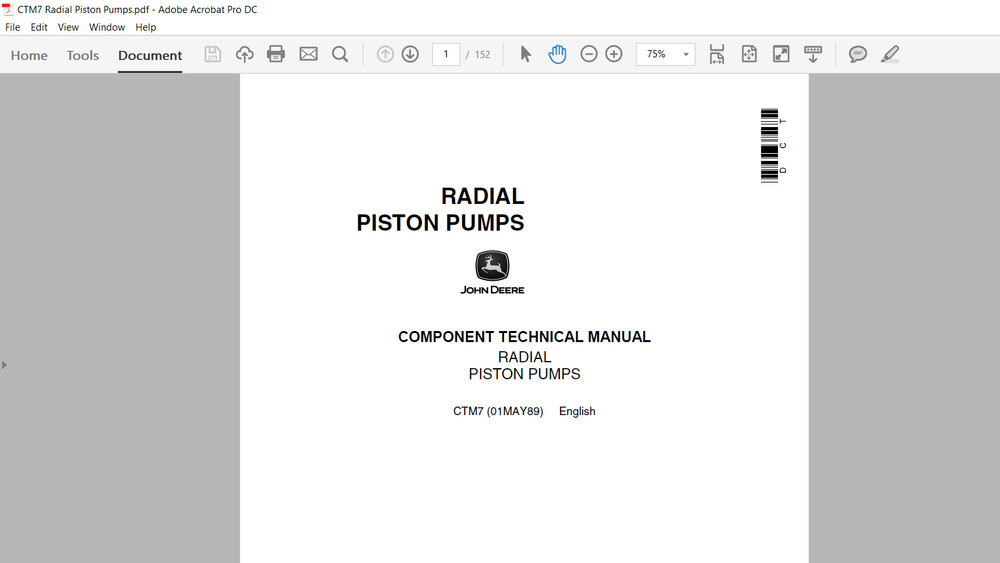Image resolution: width=1000 pixels, height=563 pixels.
Task: Open the Window menu
Action: click(x=107, y=27)
